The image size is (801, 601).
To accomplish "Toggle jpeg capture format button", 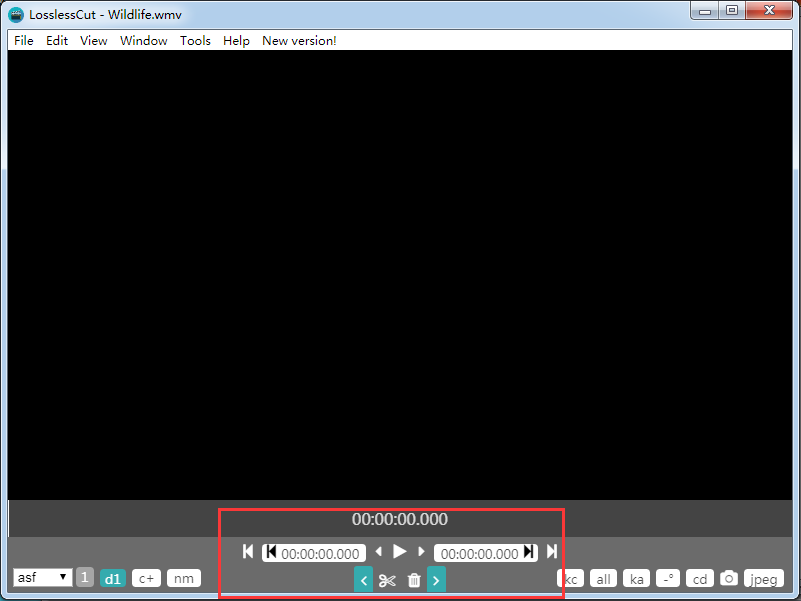I will click(764, 579).
